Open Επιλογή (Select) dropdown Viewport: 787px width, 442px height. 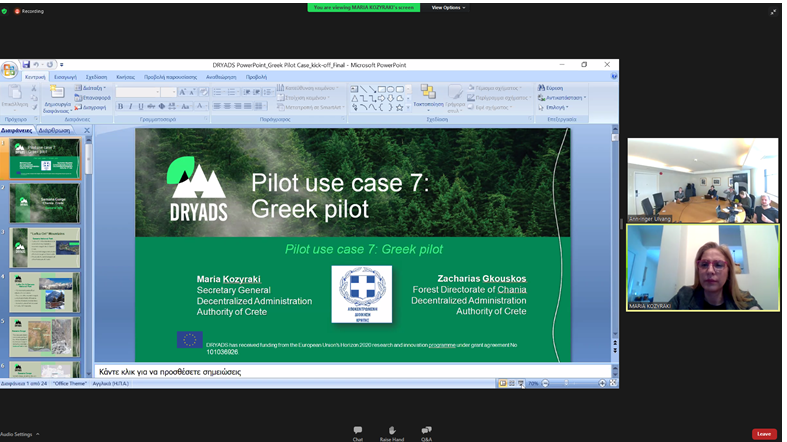coord(553,107)
